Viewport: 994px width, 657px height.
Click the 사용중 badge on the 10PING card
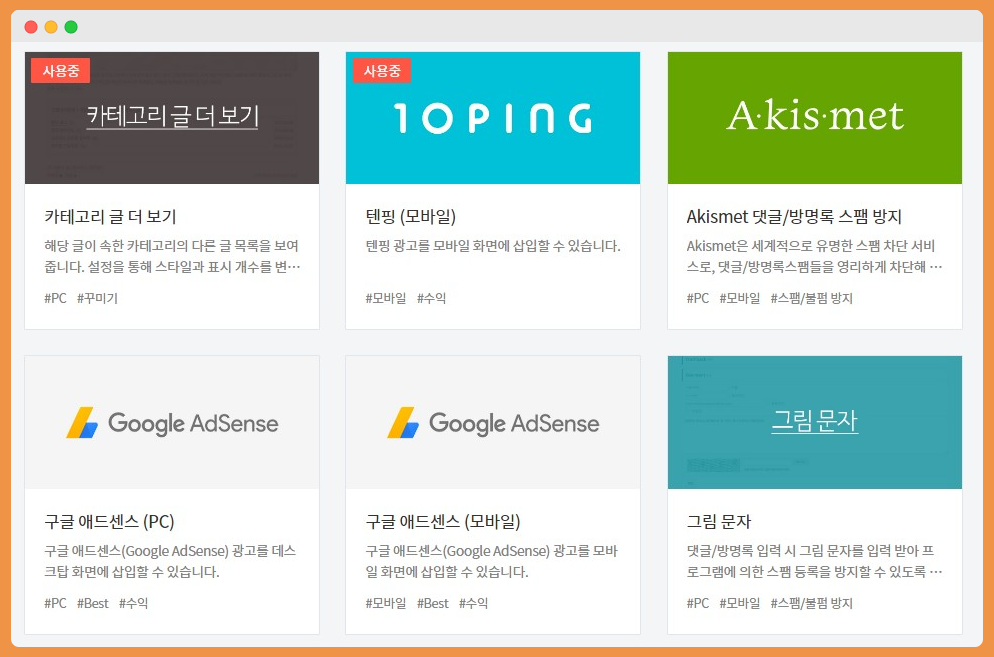click(382, 70)
